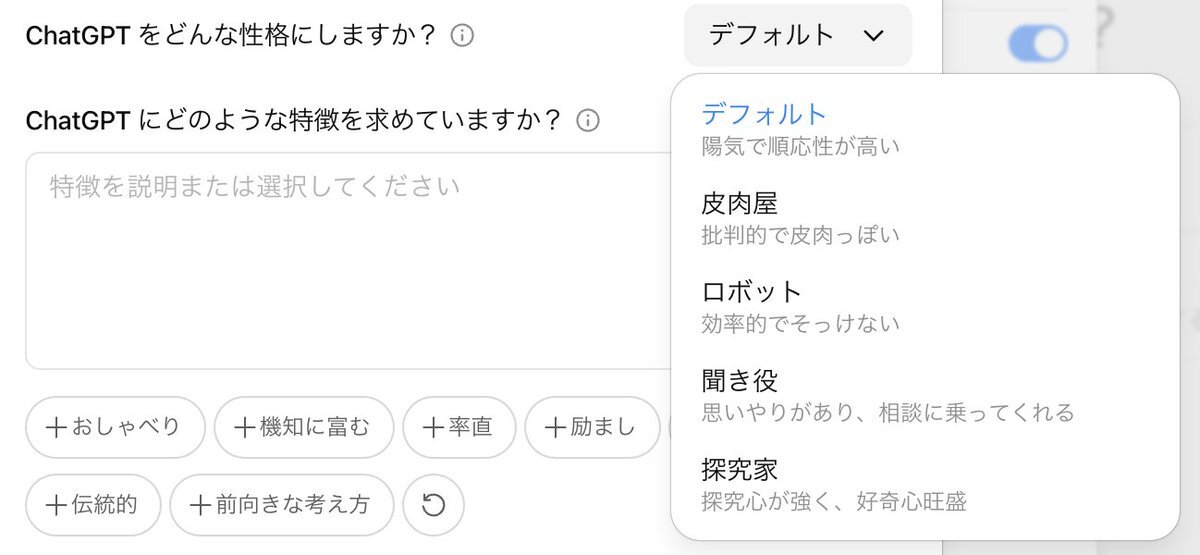
Task: Click info icon beside 特徴 question
Action: [588, 121]
